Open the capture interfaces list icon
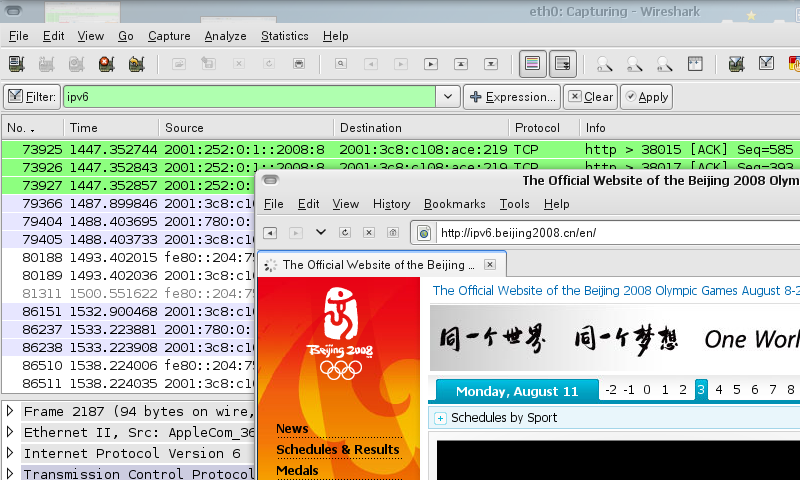The height and width of the screenshot is (480, 800). tap(16, 64)
